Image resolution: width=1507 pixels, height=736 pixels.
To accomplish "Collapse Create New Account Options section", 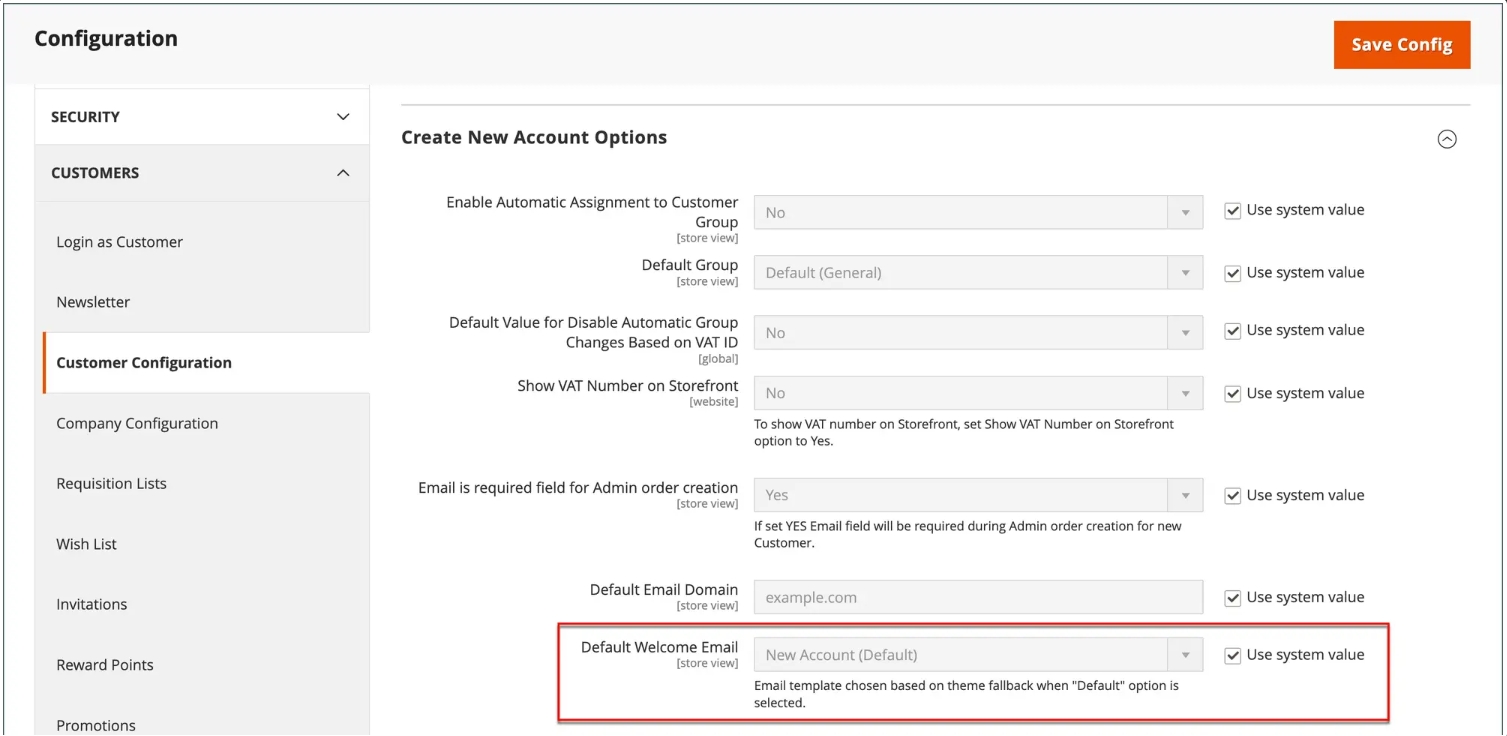I will pyautogui.click(x=1446, y=140).
